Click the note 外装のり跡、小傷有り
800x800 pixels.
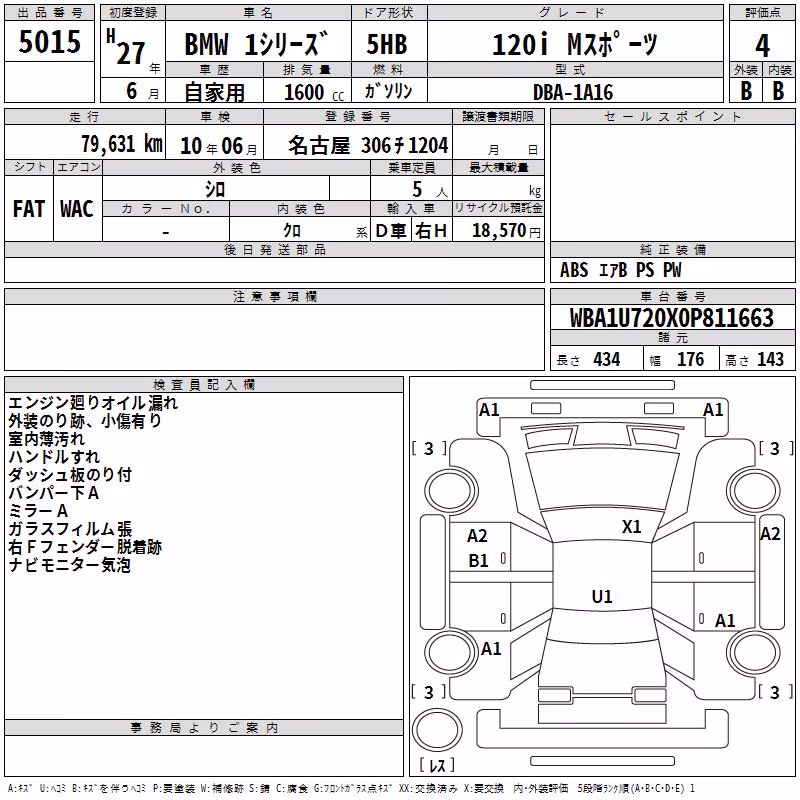tap(85, 421)
